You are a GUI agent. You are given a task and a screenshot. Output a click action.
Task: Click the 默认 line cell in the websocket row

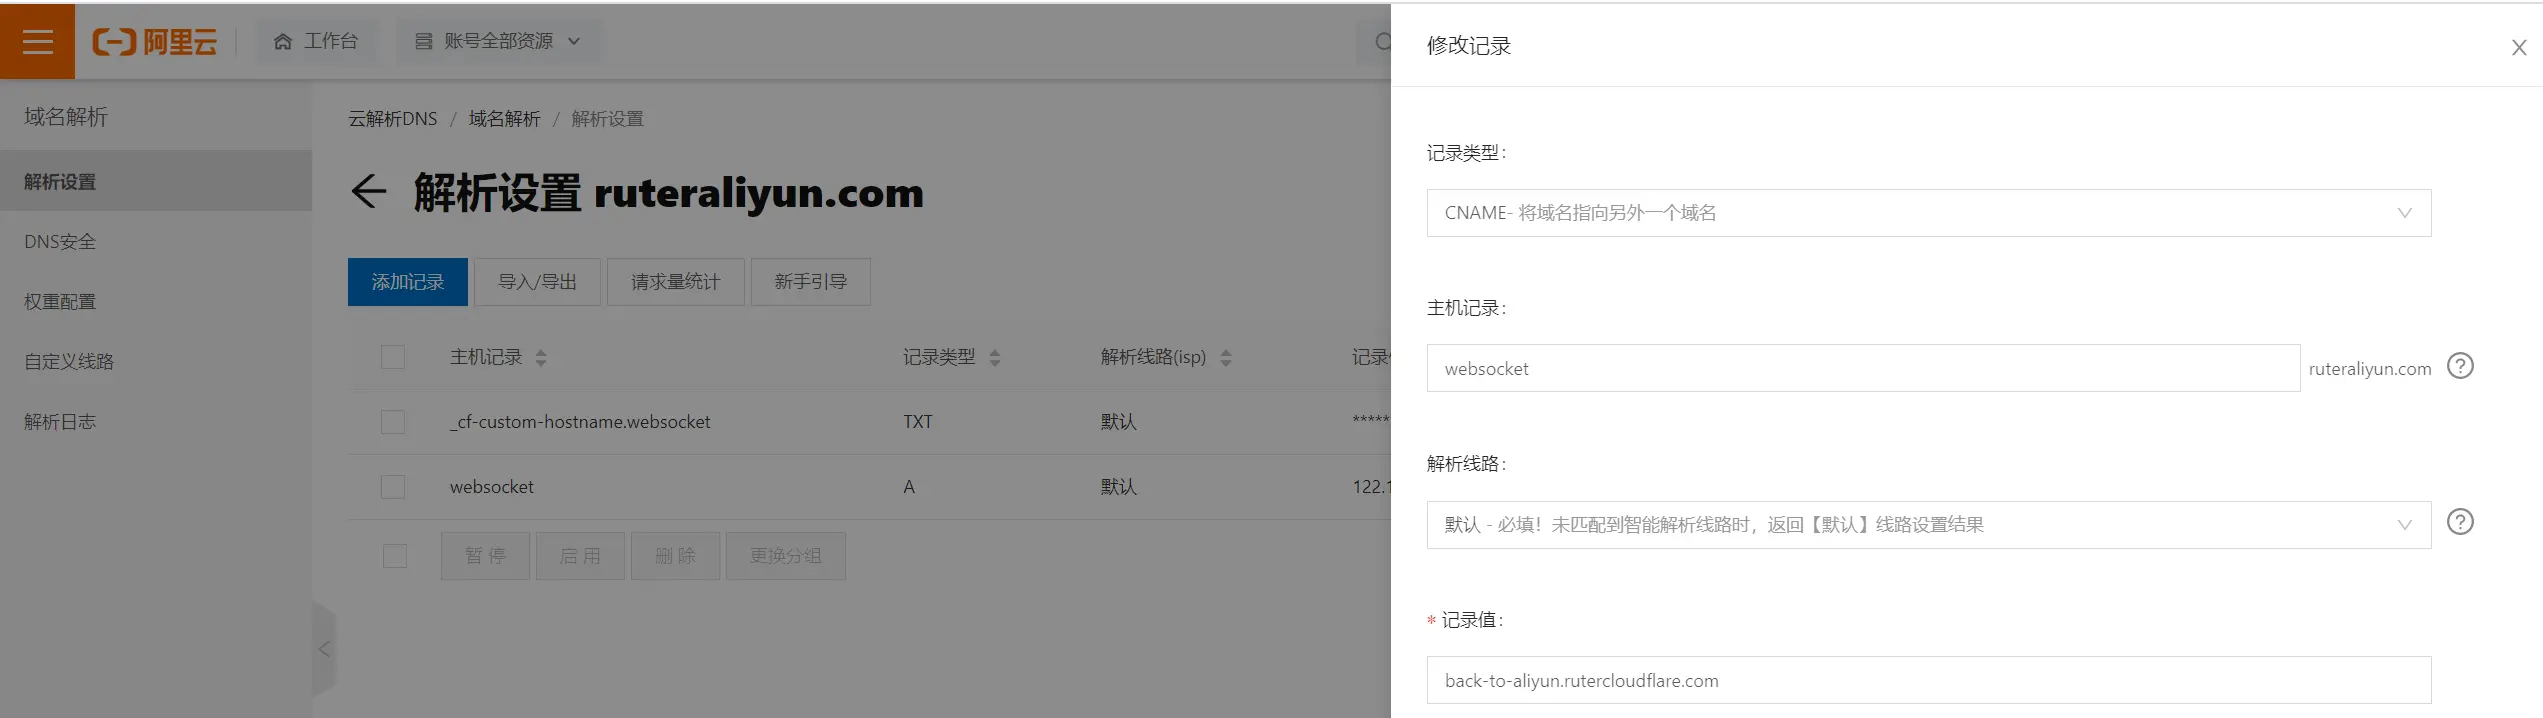(1118, 487)
